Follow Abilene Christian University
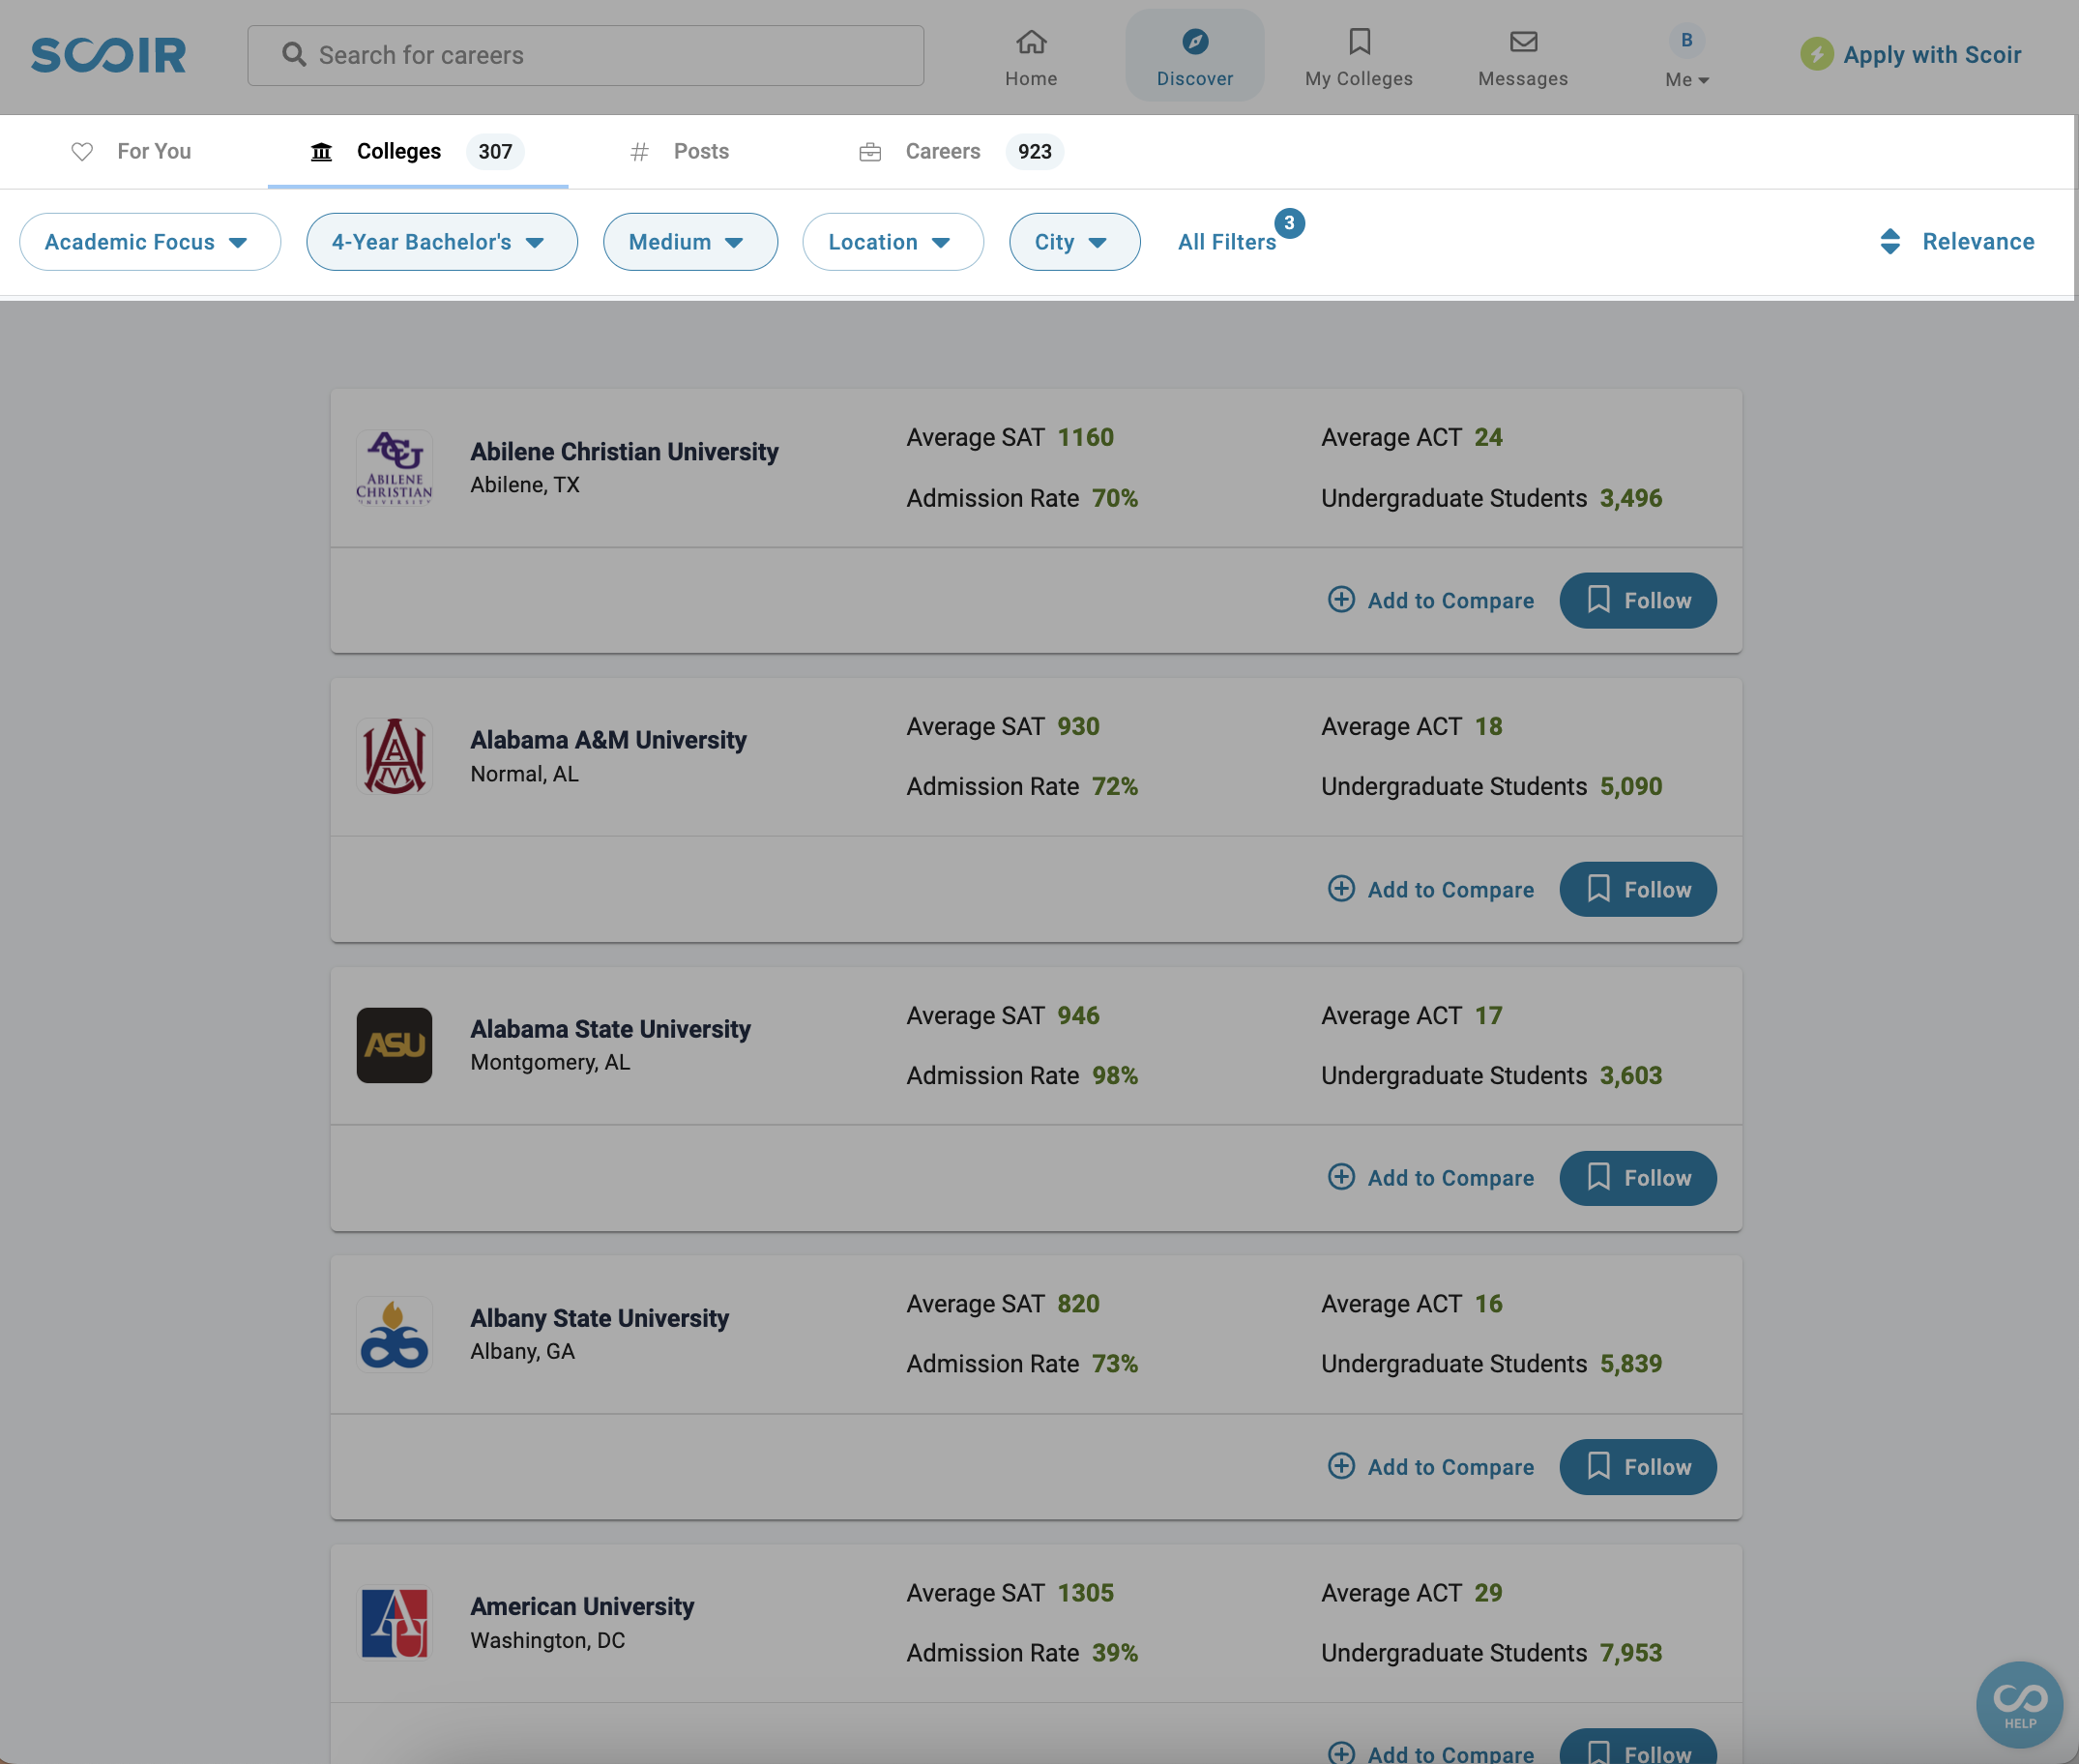This screenshot has width=2079, height=1764. point(1637,600)
